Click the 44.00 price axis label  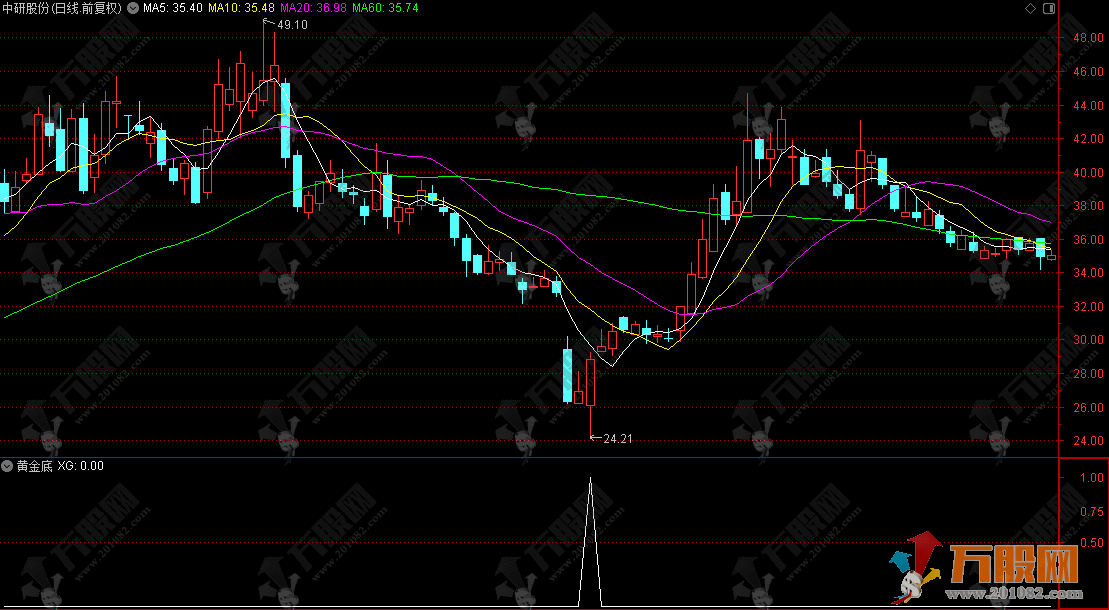(x=1088, y=105)
